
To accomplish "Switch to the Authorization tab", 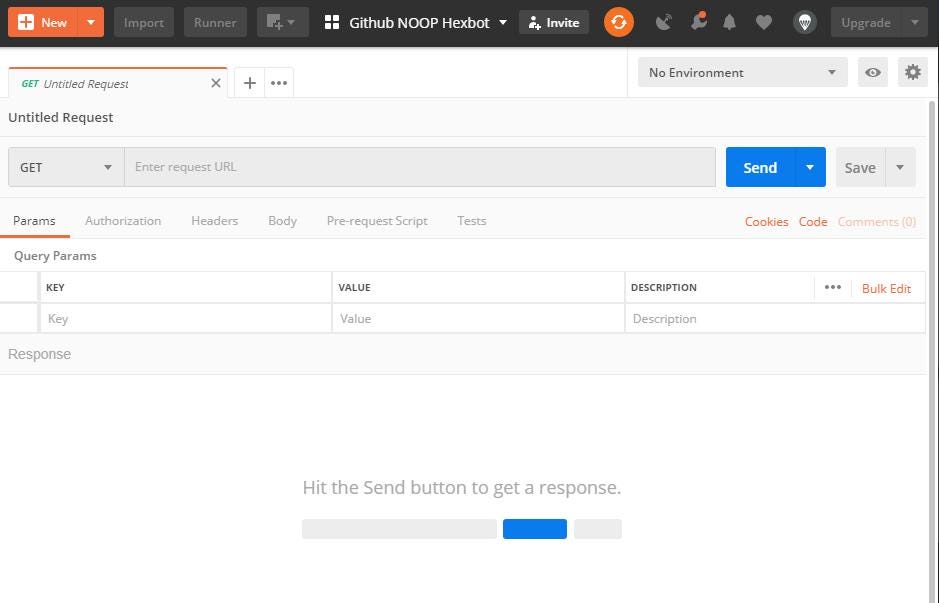I will pyautogui.click(x=123, y=221).
